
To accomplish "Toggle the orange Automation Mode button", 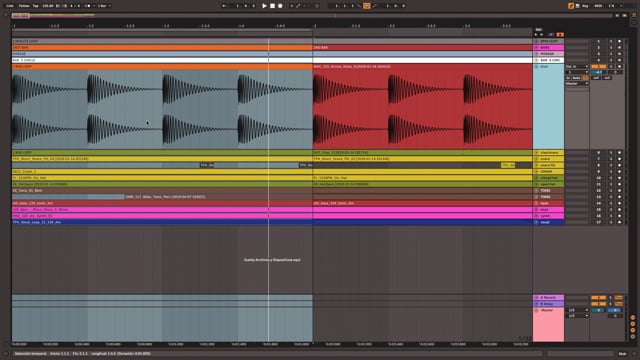I will [x=560, y=35].
